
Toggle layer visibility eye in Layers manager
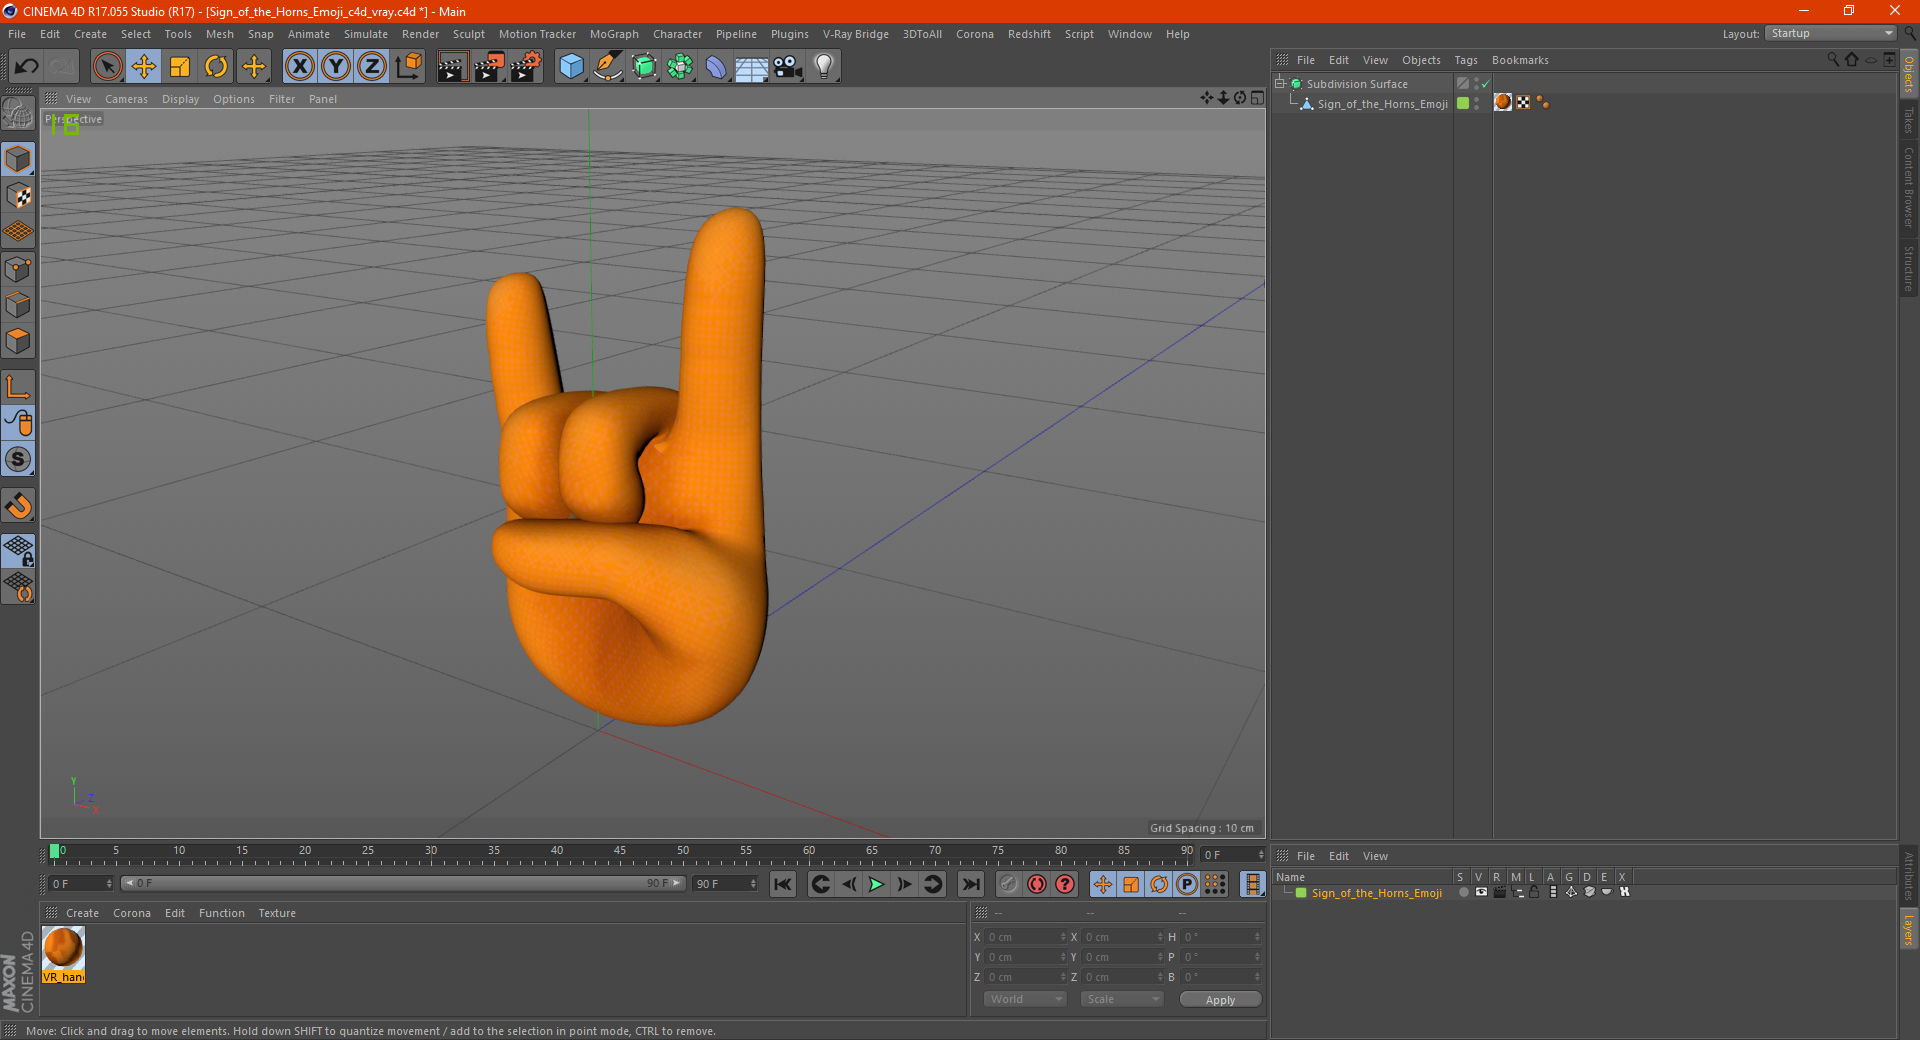click(1481, 892)
